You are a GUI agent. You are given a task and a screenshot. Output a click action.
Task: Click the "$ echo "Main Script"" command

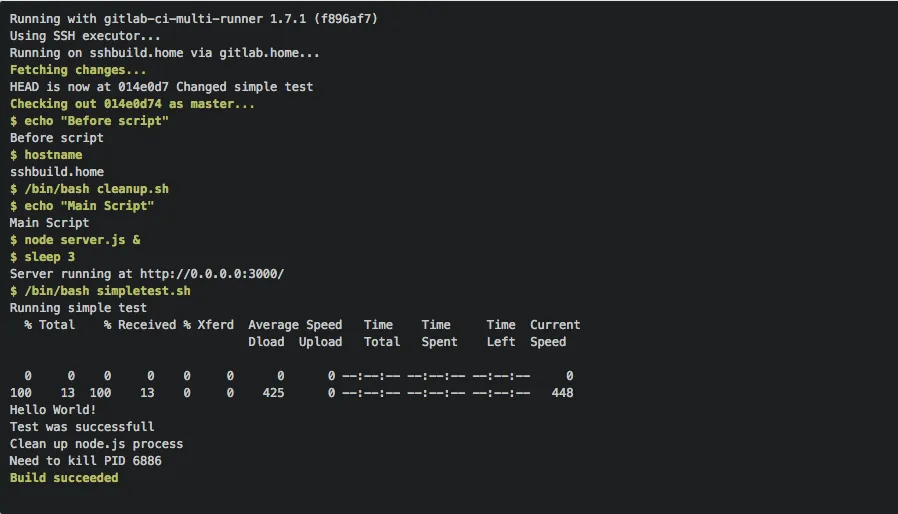[x=82, y=206]
